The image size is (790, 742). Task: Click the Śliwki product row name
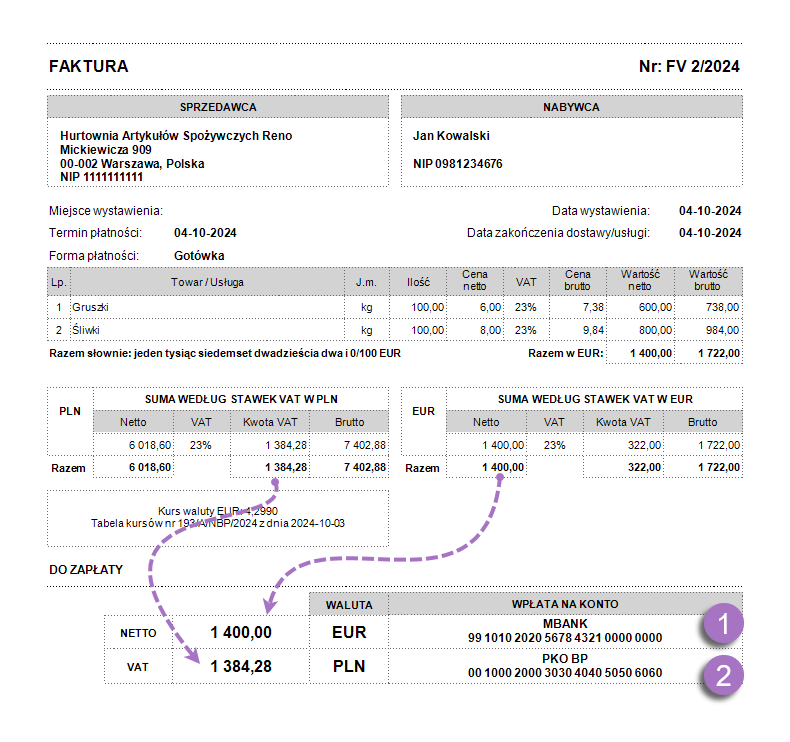(87, 330)
